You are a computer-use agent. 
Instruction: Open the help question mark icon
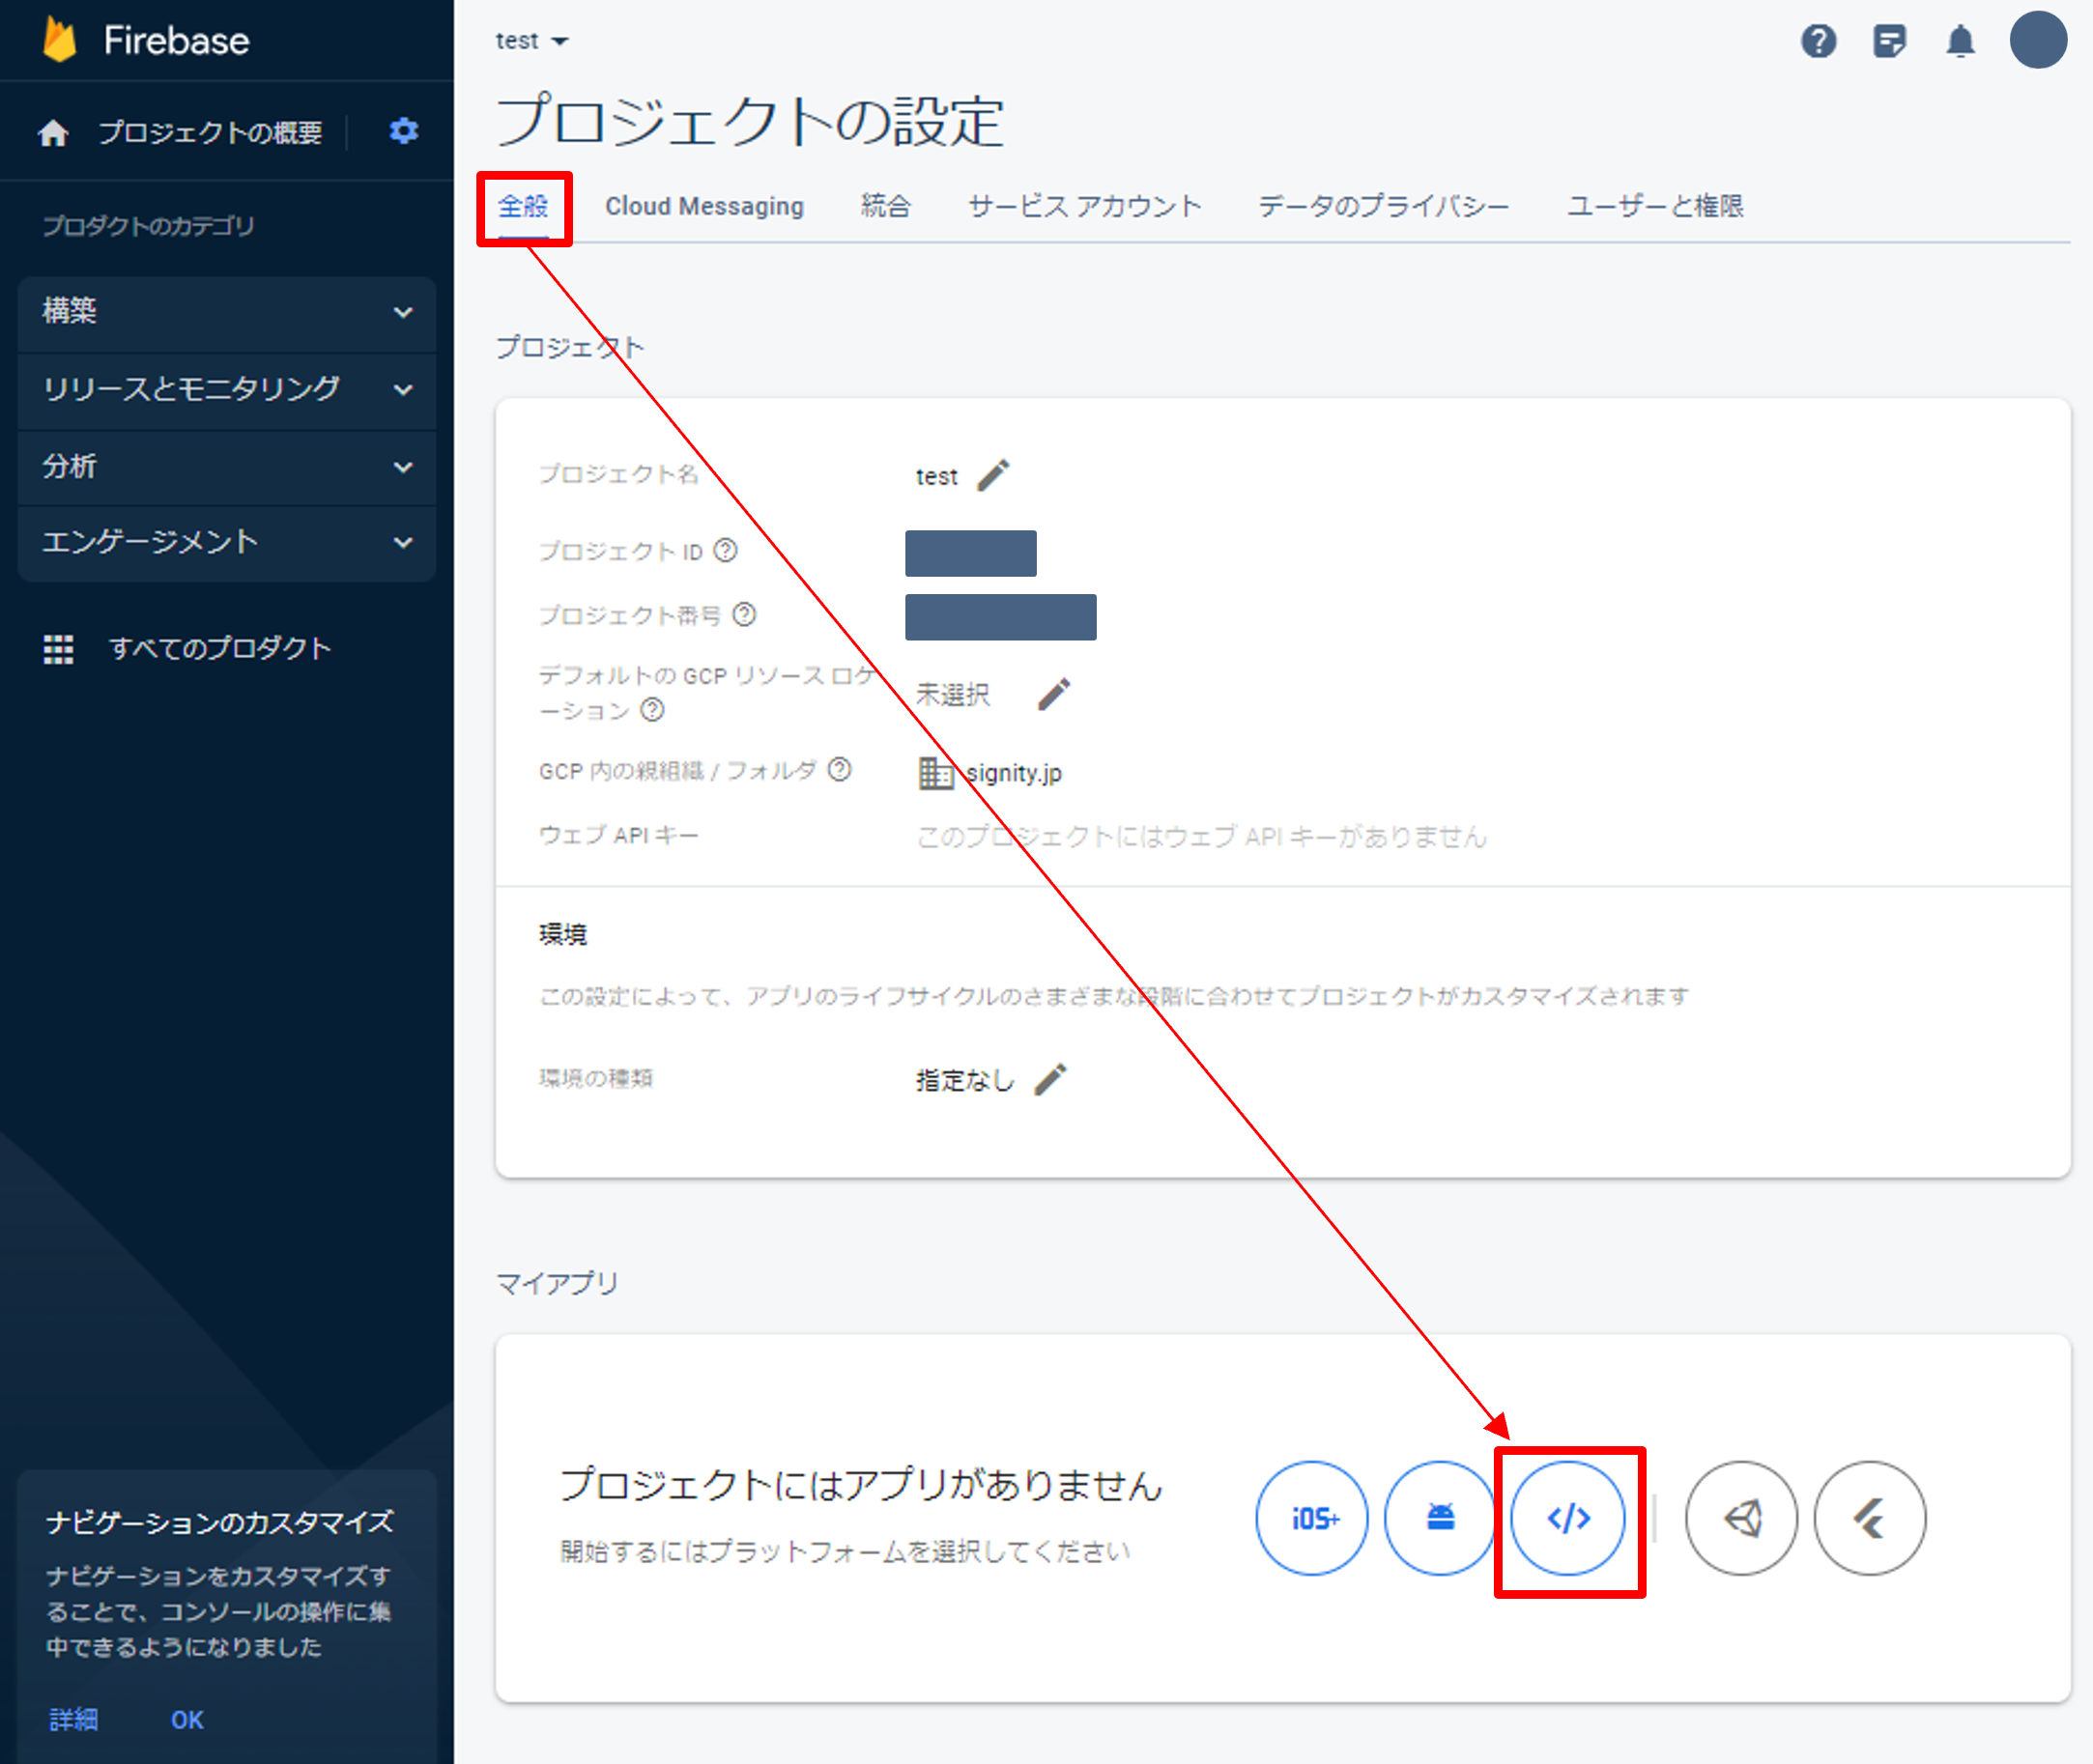[x=1818, y=41]
